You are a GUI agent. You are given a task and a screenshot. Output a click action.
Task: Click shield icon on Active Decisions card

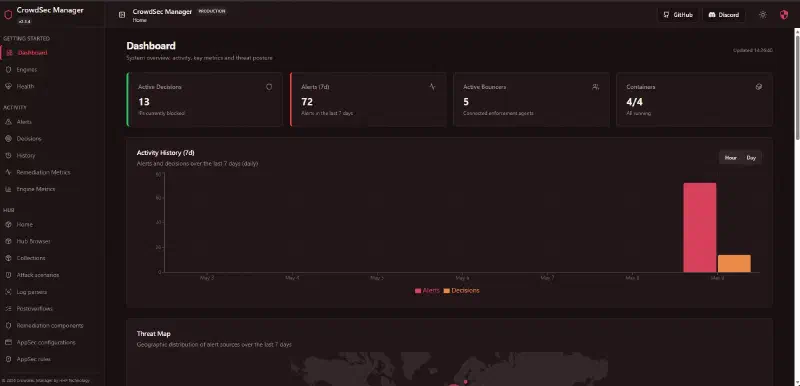coord(269,87)
